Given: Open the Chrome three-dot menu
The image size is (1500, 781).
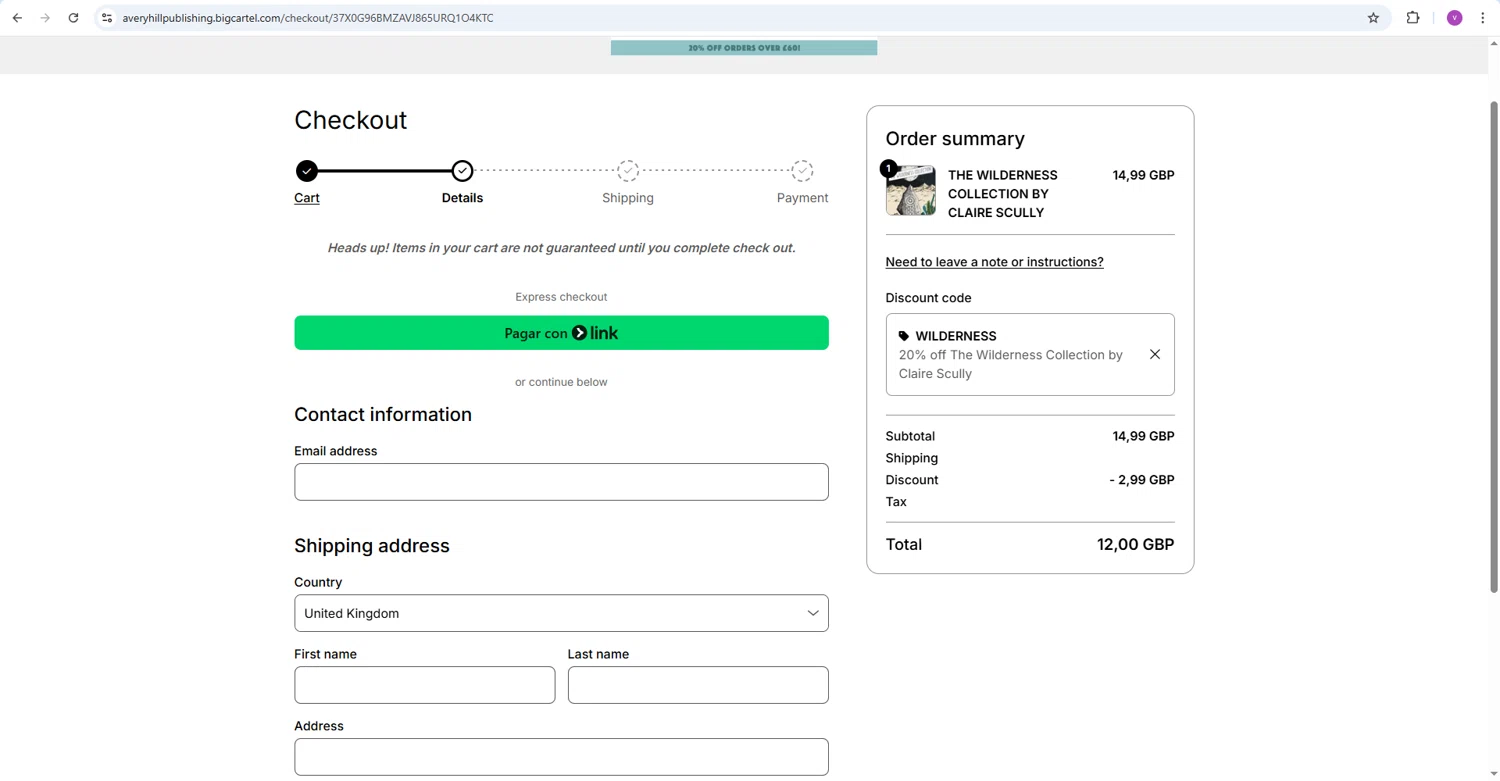Looking at the screenshot, I should (x=1483, y=18).
